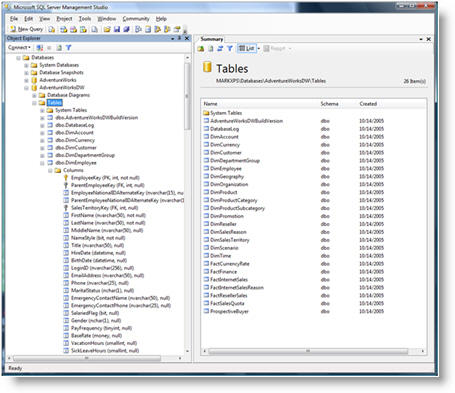Close the Summary tab

[429, 39]
